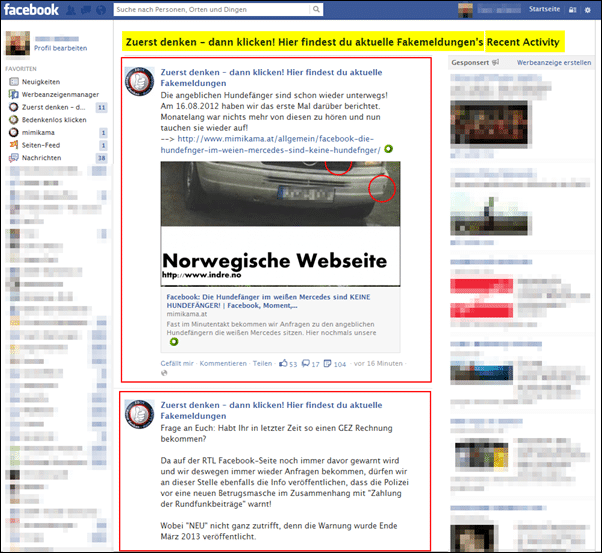Click Werbeanzeige erstellen link
This screenshot has height=553, width=602.
(x=554, y=63)
